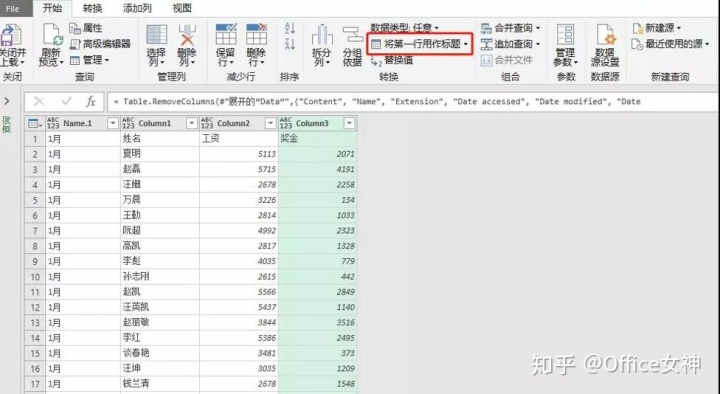Sort descending with the Z-A icon
Viewport: 720px width, 394px height.
point(290,45)
